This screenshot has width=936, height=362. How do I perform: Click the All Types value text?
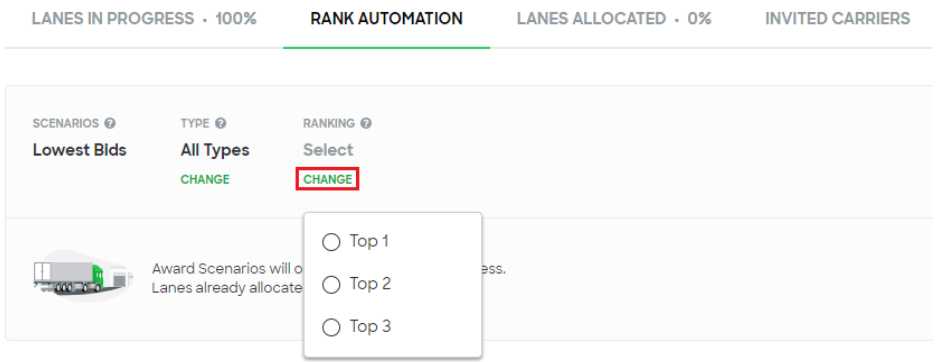click(x=215, y=150)
